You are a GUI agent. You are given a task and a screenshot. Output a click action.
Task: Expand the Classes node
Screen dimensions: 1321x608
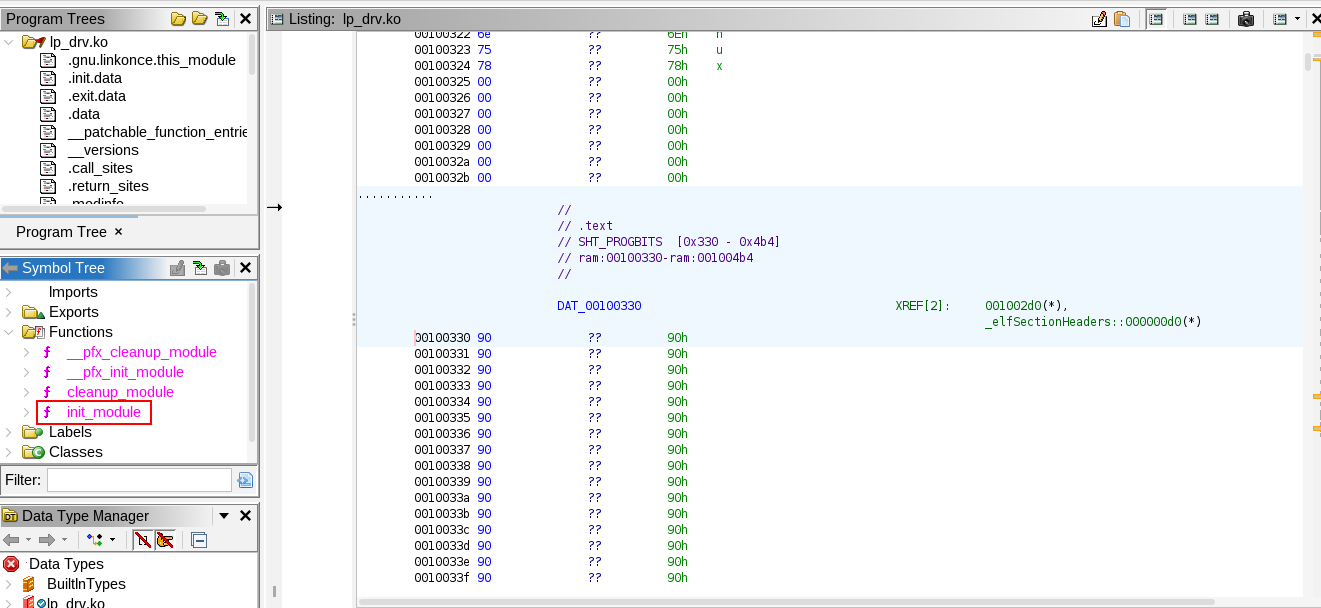tap(10, 452)
